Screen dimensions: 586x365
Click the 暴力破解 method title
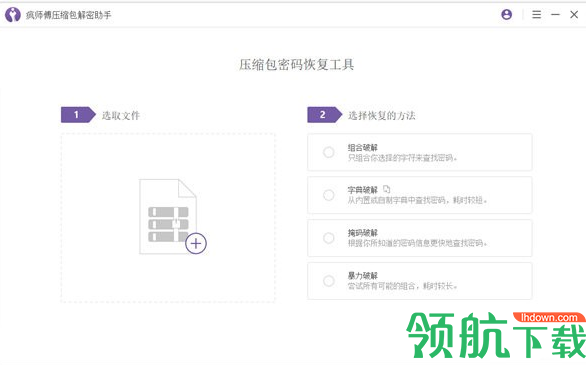pyautogui.click(x=363, y=276)
